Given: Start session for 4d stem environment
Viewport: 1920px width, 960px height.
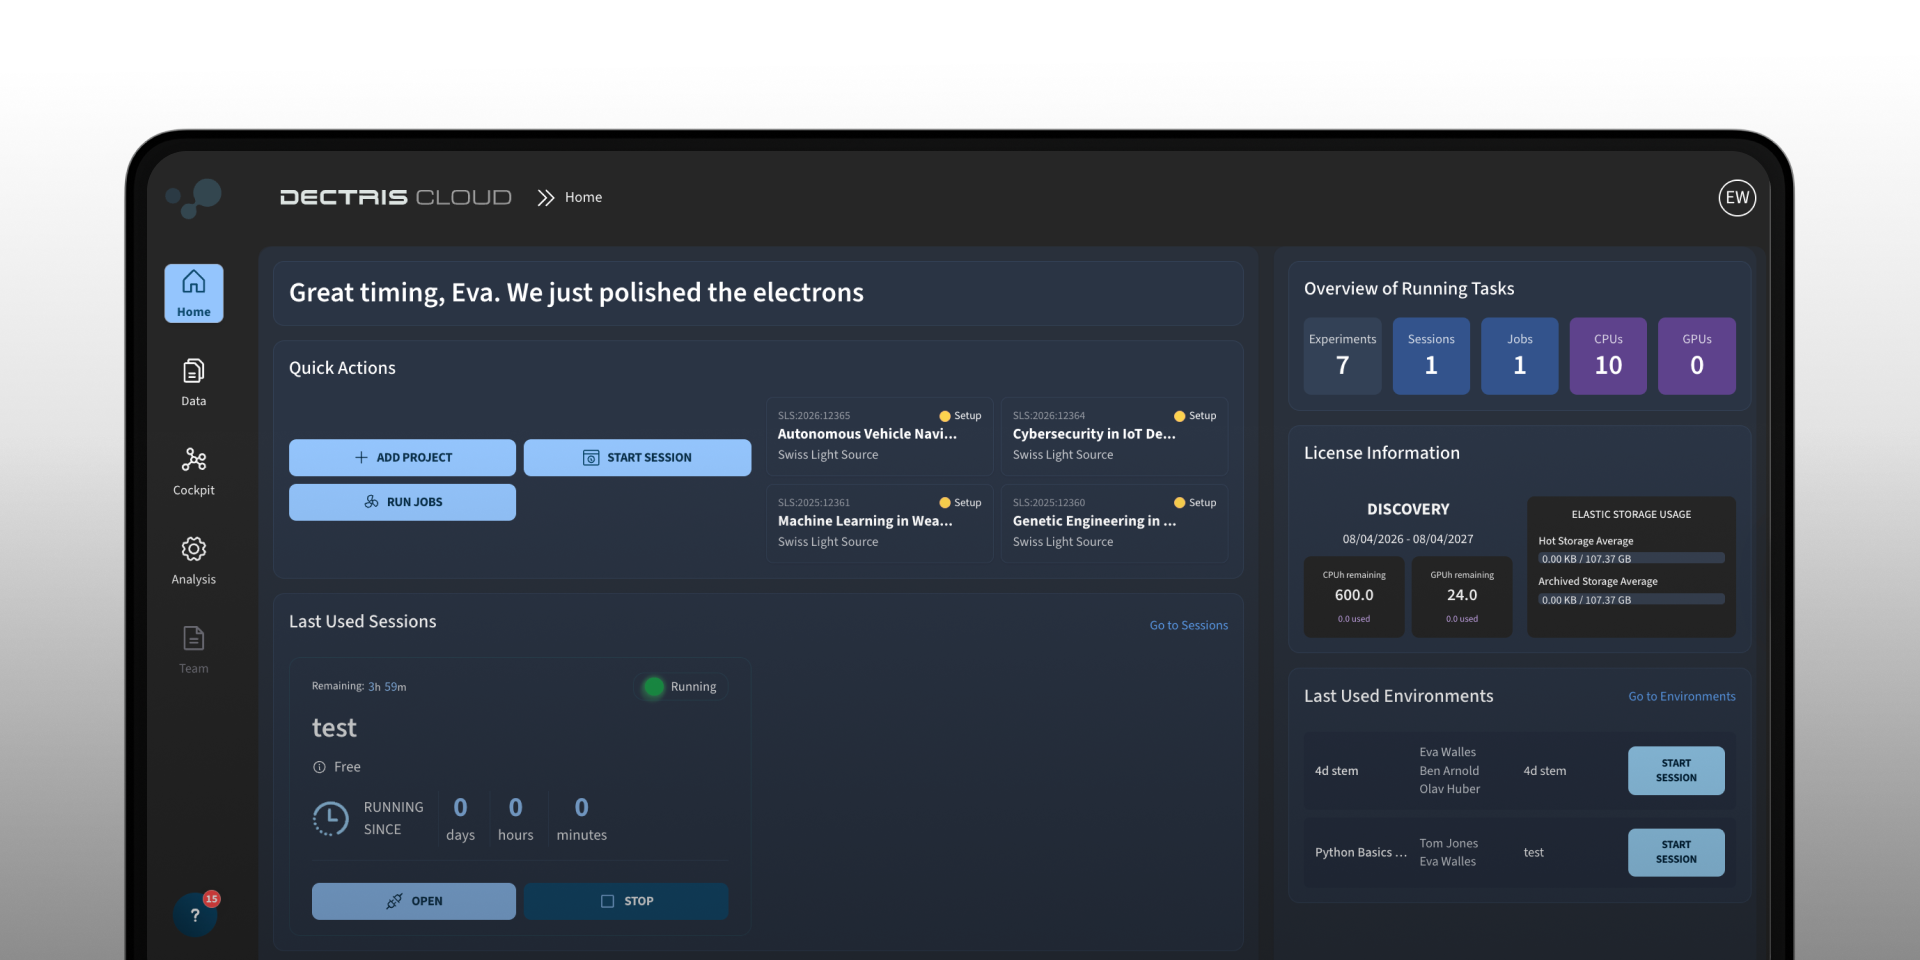Looking at the screenshot, I should [1676, 771].
